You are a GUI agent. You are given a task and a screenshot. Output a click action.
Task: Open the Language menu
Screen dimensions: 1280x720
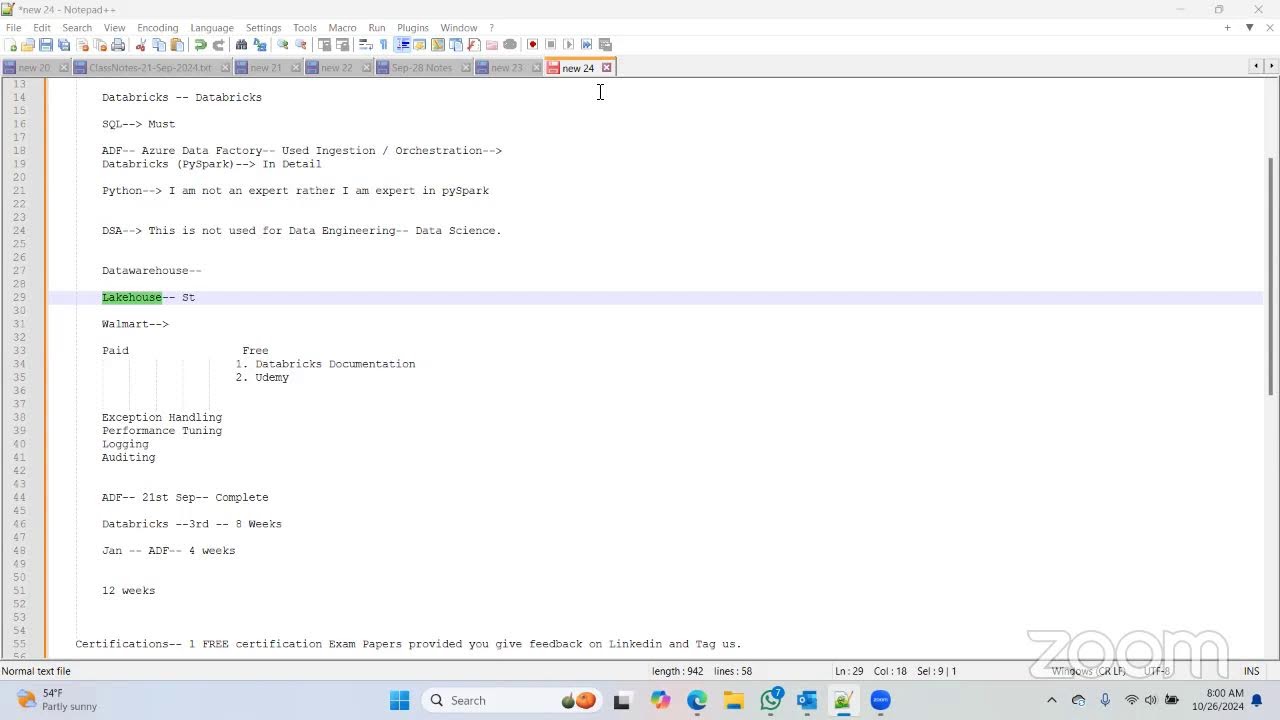tap(211, 28)
